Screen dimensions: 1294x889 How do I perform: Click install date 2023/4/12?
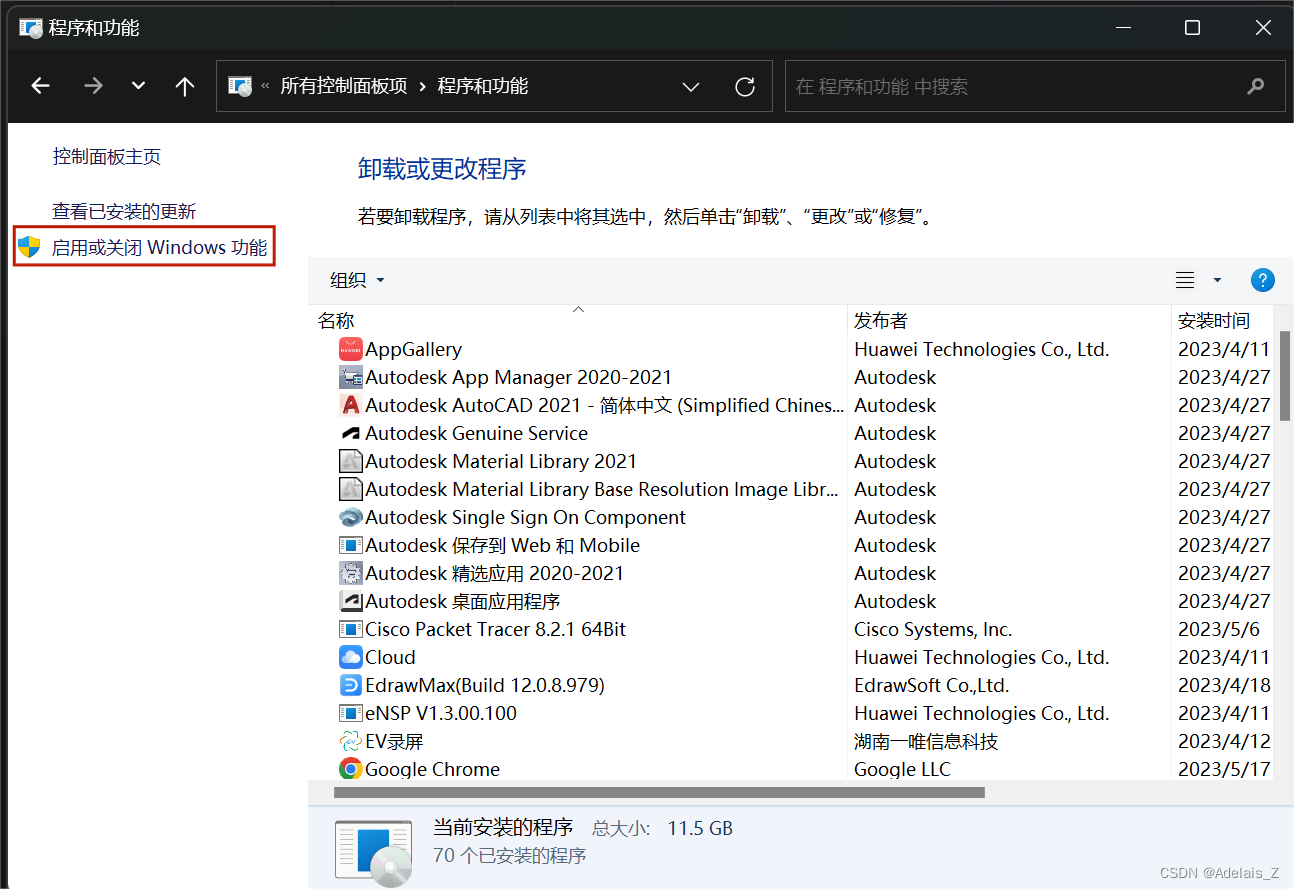pos(1224,741)
